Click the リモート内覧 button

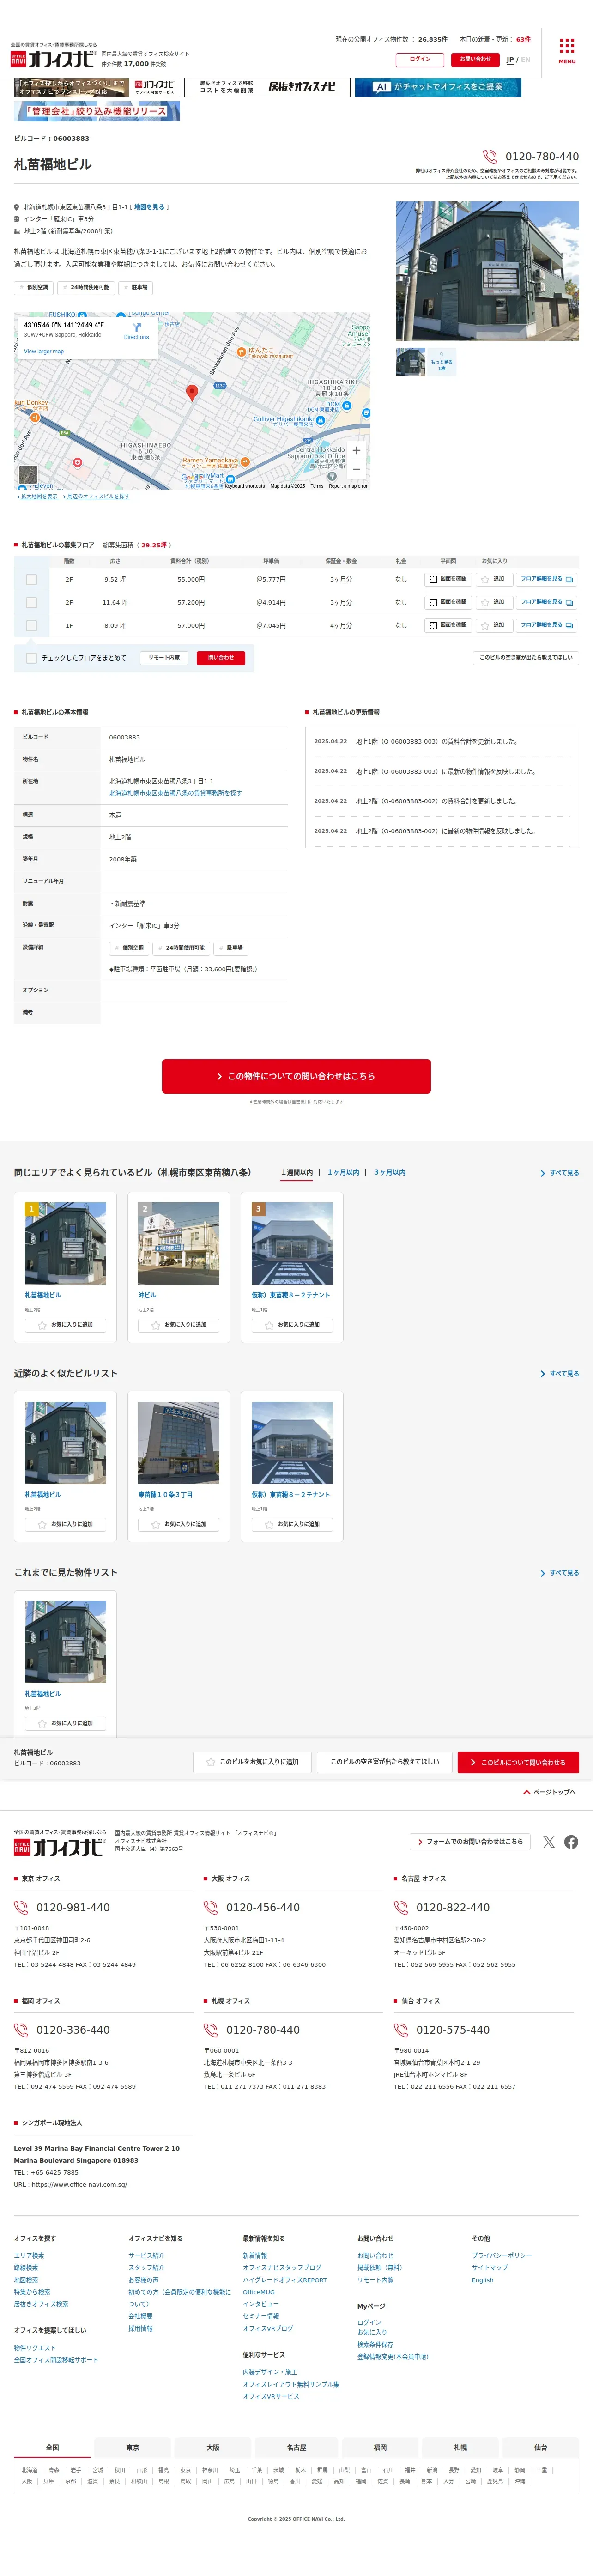(164, 658)
